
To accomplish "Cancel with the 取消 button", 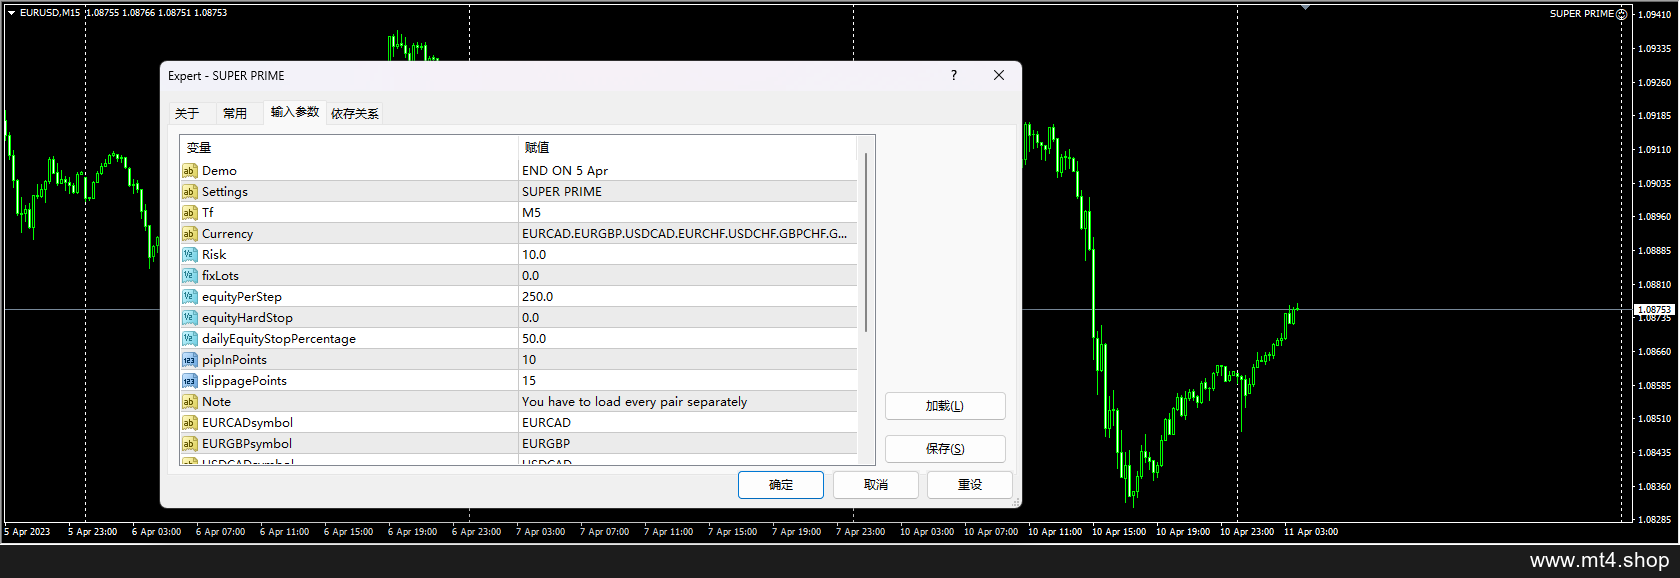I will tap(876, 485).
